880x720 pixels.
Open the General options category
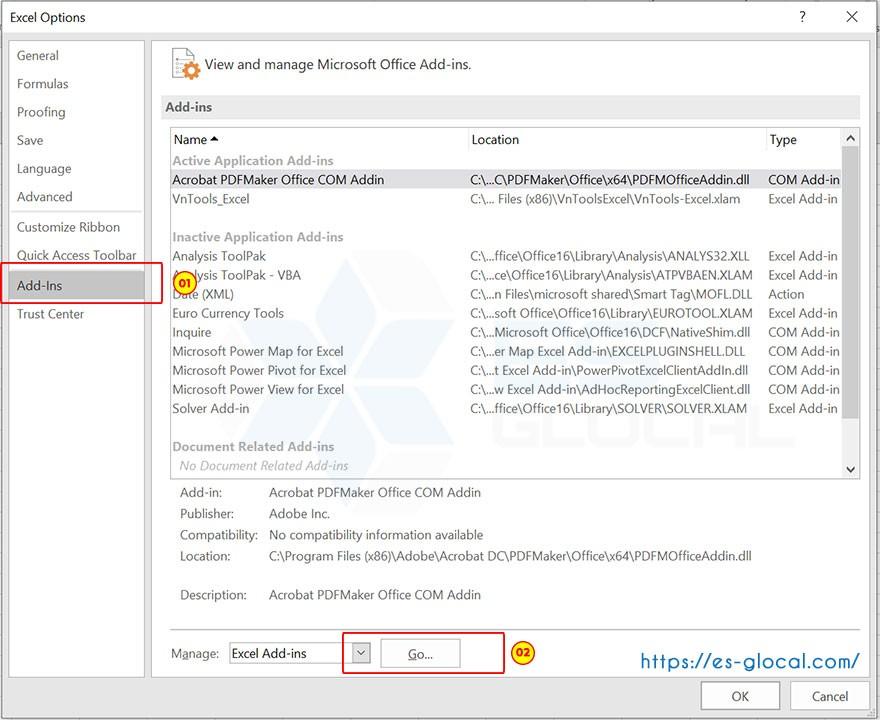(38, 56)
